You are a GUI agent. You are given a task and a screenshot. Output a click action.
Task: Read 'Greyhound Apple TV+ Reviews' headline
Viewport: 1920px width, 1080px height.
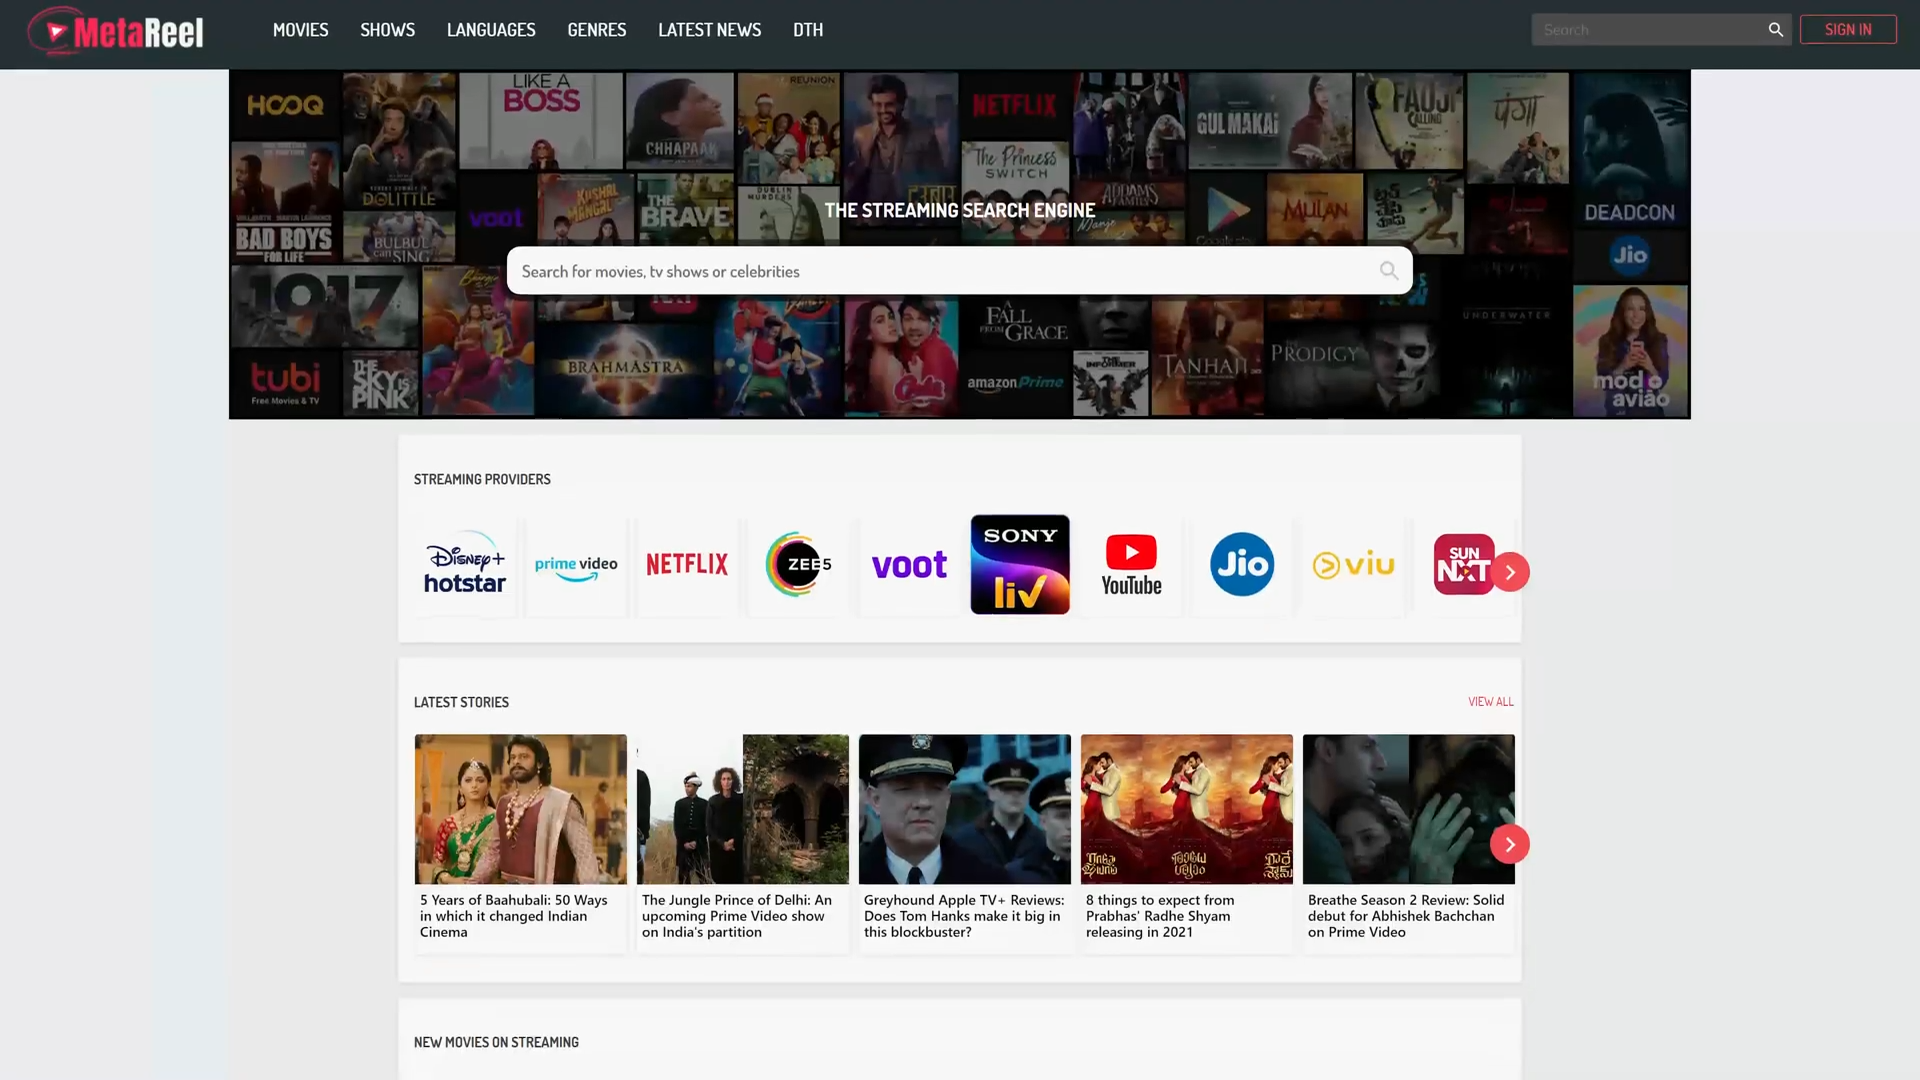[964, 916]
